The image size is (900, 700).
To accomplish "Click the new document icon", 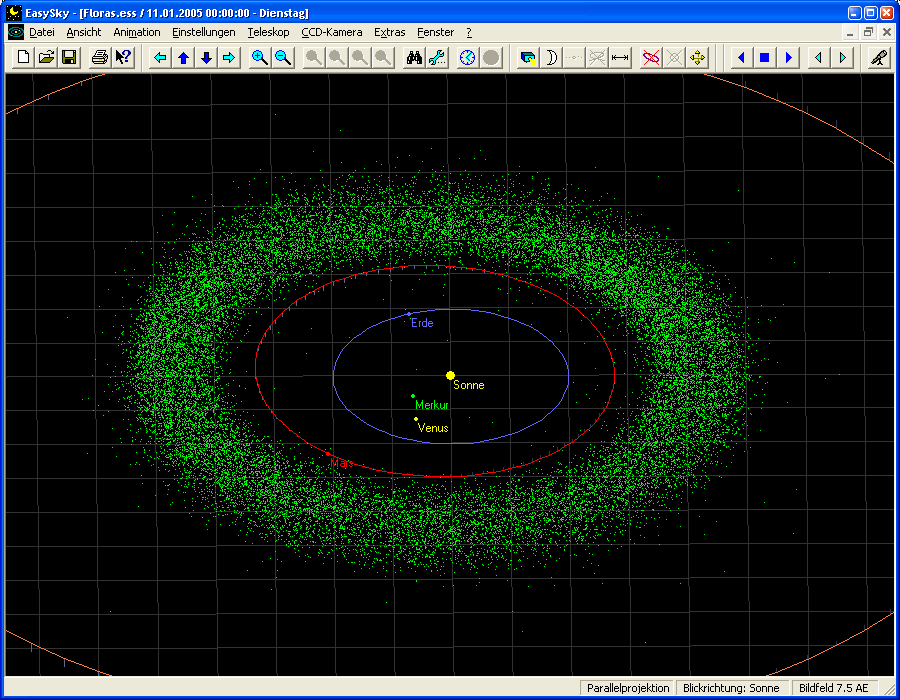I will point(24,58).
